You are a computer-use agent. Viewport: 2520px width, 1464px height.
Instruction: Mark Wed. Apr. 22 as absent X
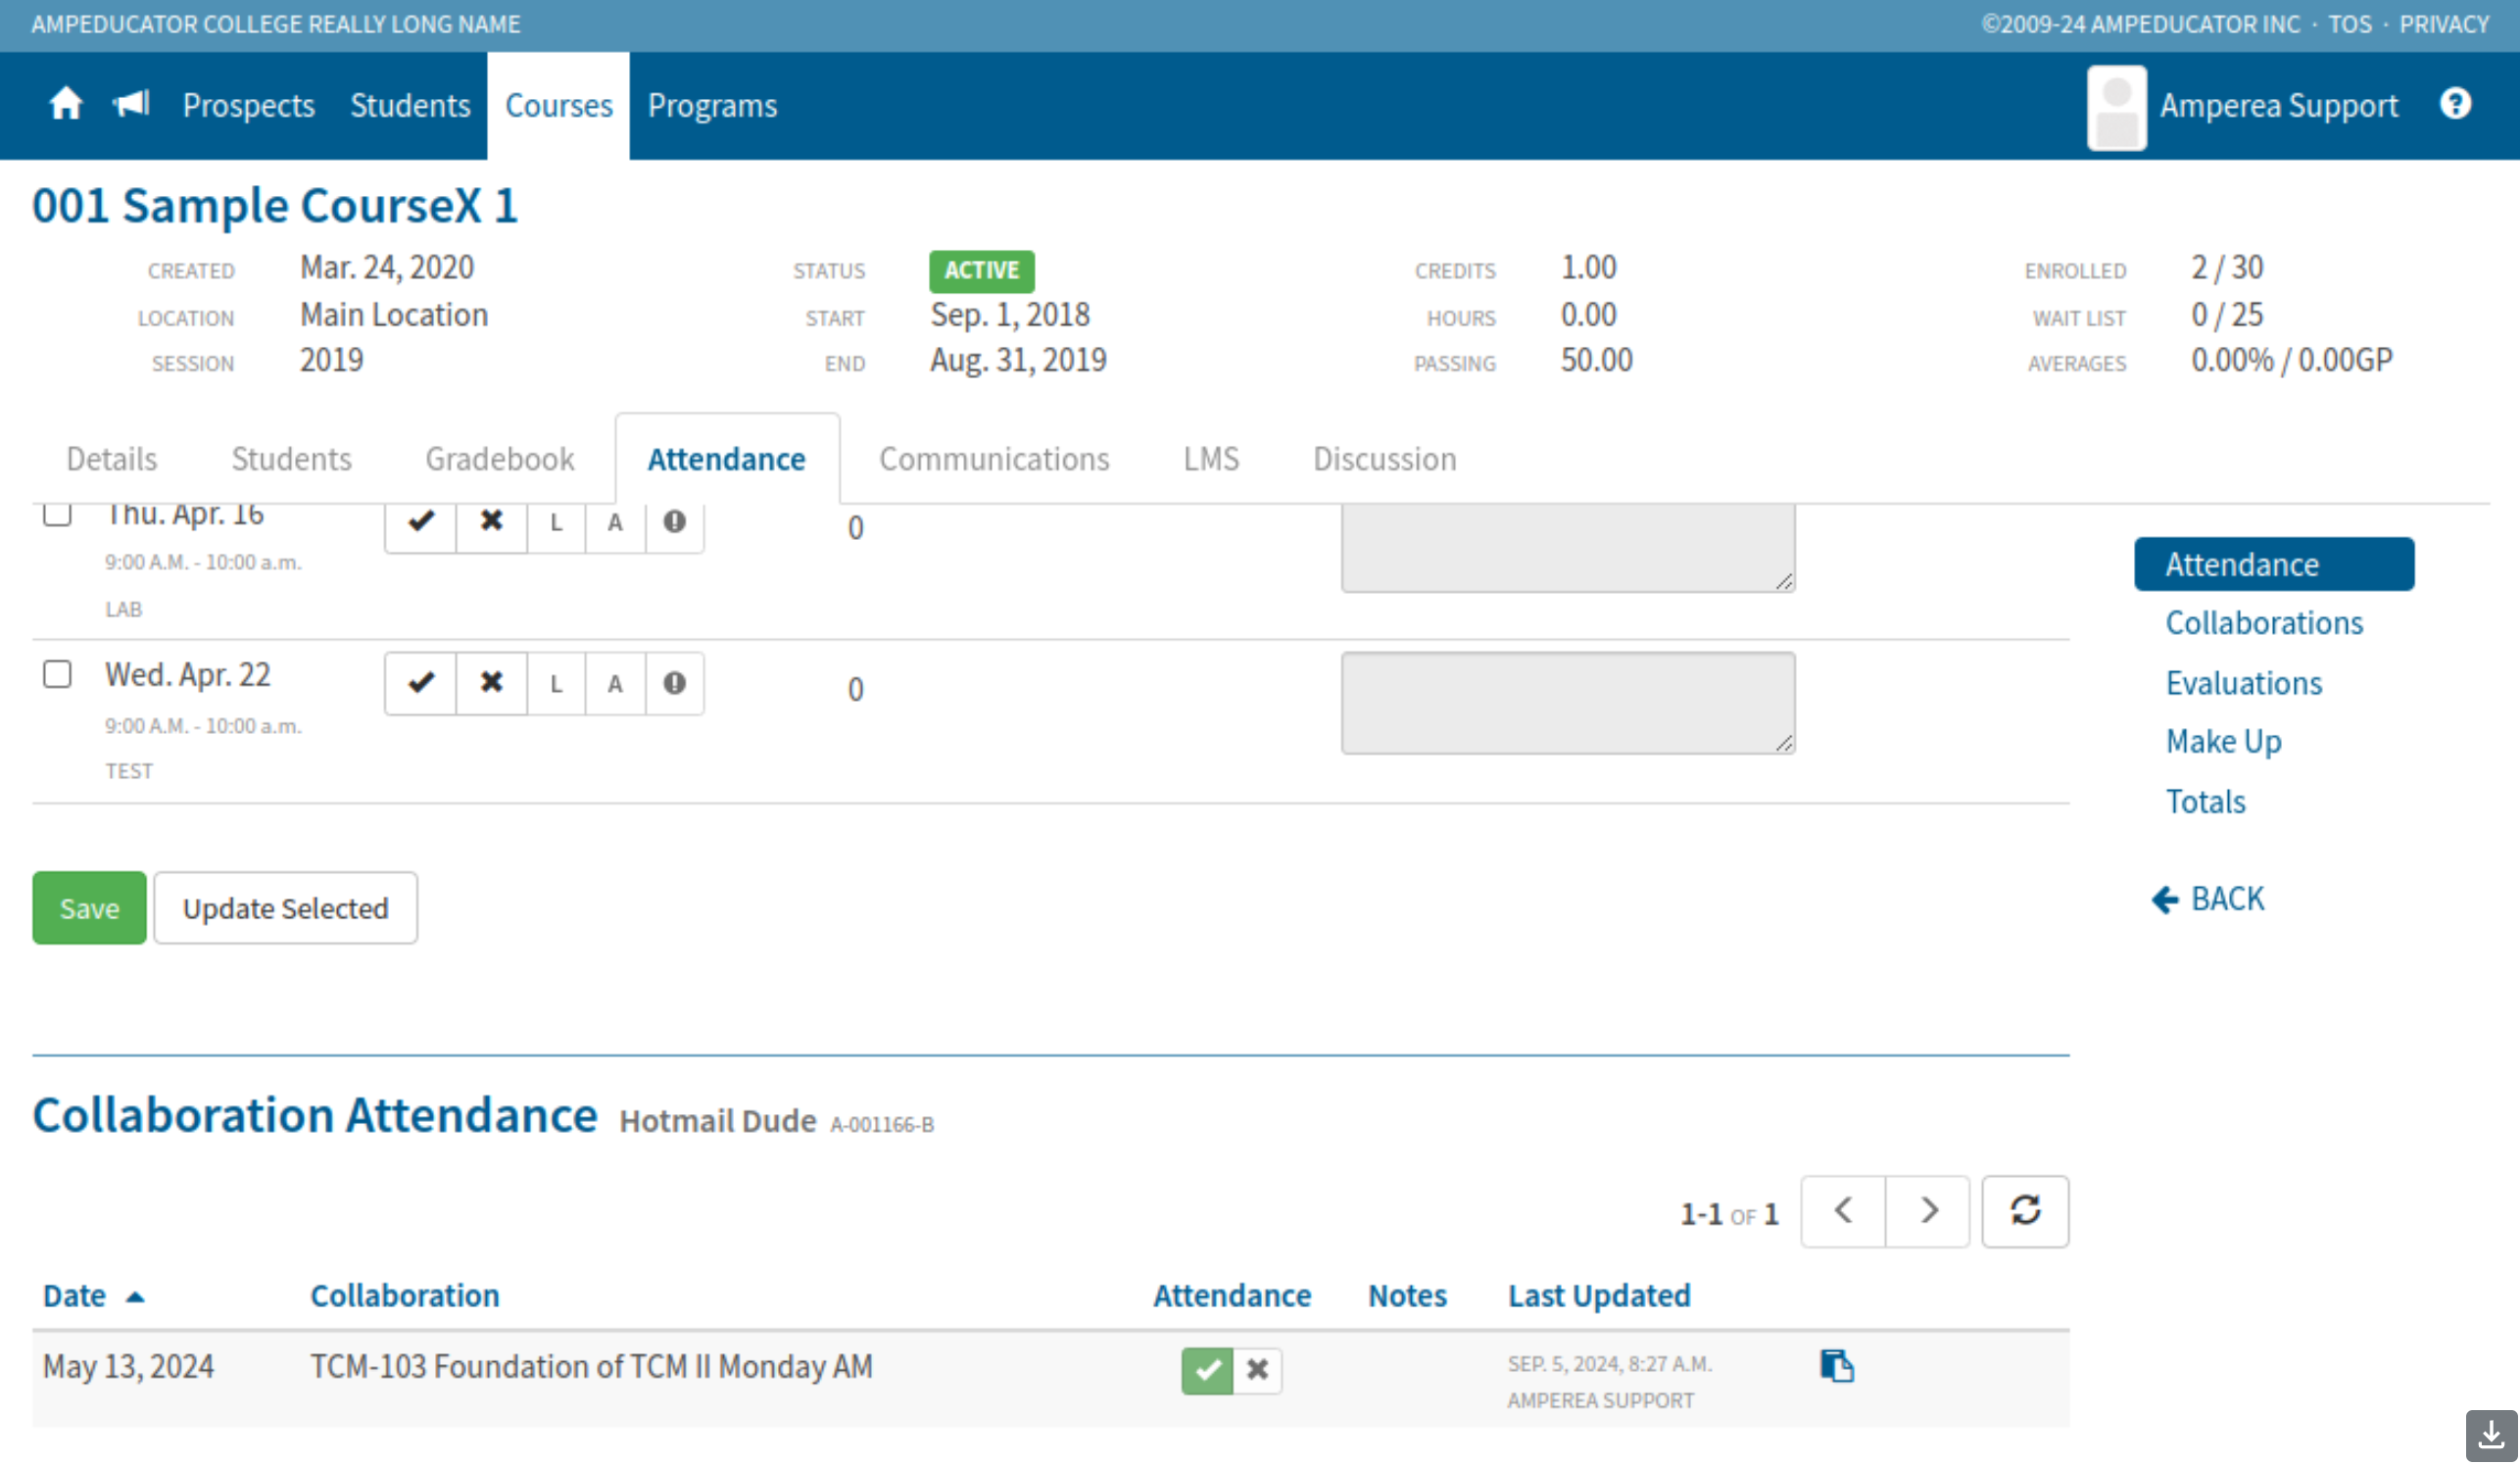pyautogui.click(x=491, y=683)
